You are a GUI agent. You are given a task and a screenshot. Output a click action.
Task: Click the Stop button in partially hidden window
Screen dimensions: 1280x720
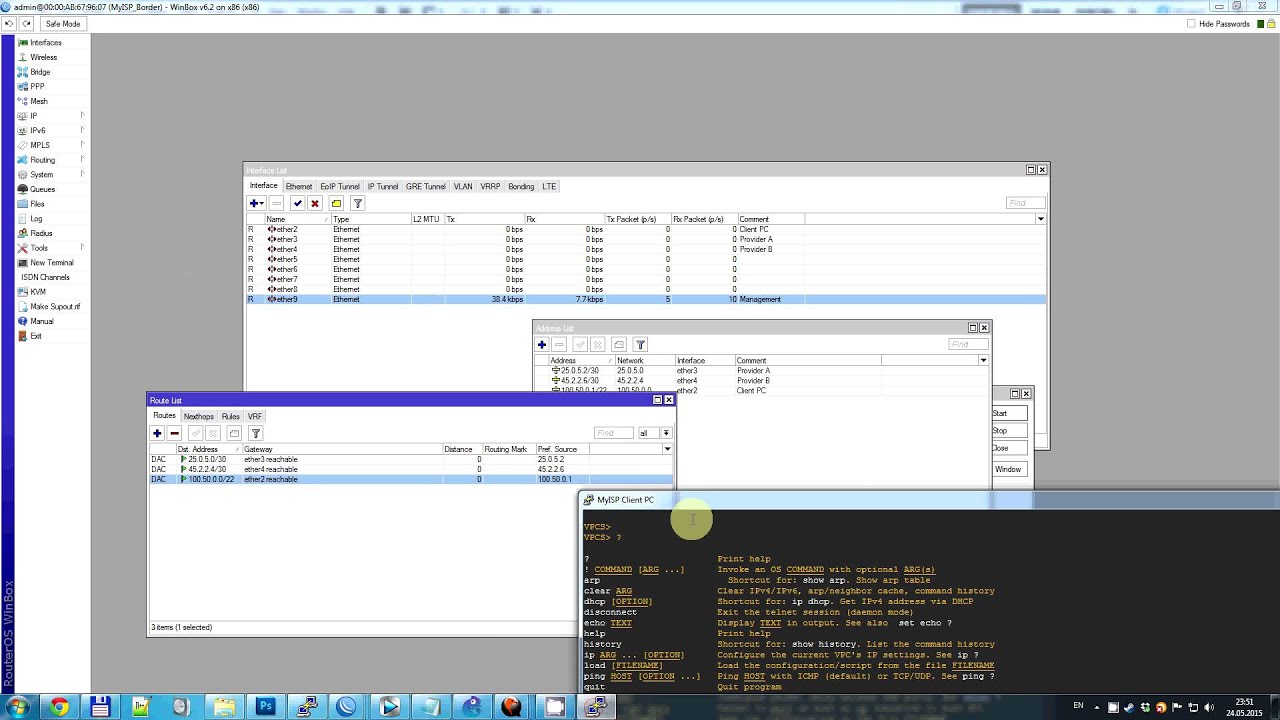coord(1011,431)
